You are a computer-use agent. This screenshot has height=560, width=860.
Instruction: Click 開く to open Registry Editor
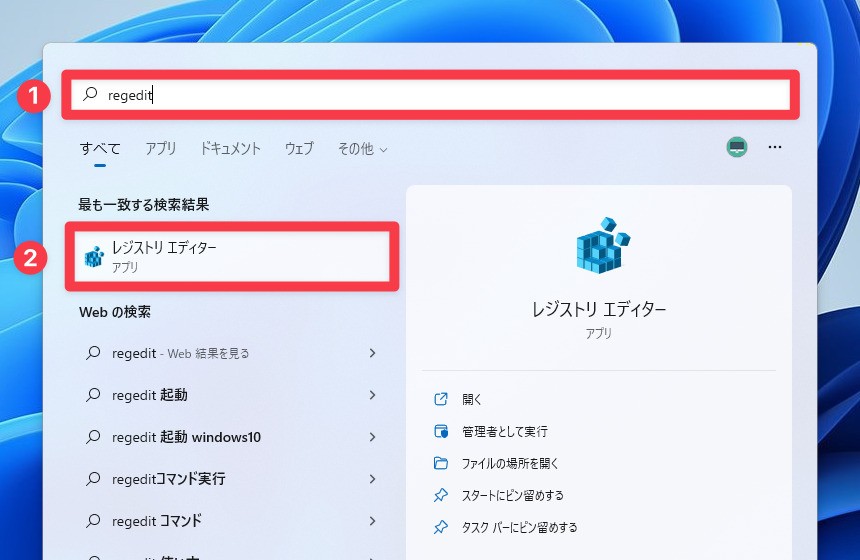(x=472, y=399)
